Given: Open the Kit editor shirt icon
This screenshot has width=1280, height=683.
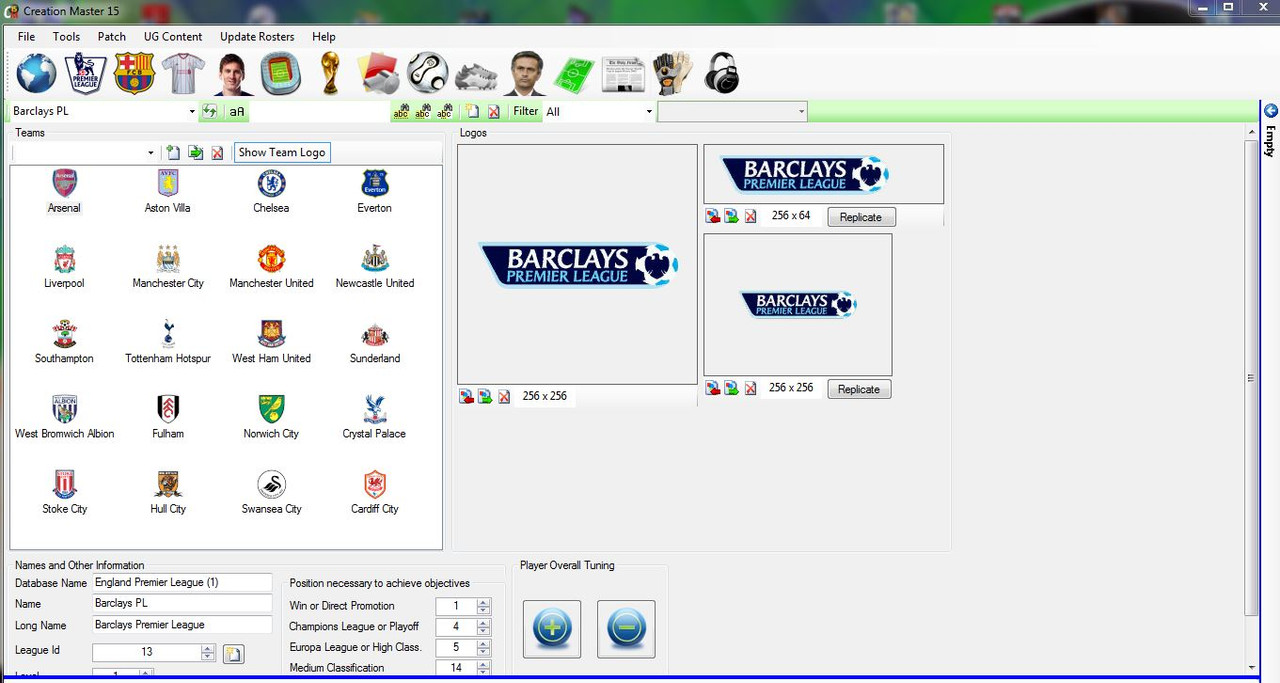Looking at the screenshot, I should [x=183, y=74].
